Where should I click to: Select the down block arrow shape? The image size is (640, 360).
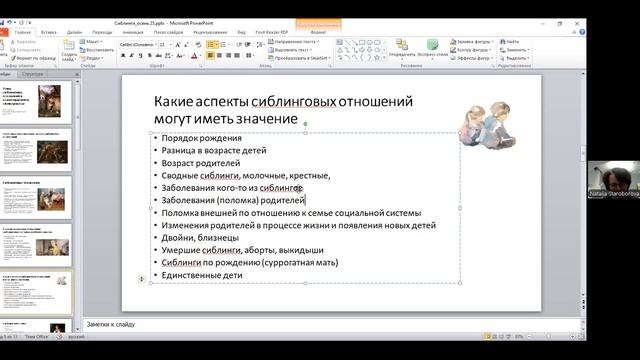click(x=369, y=50)
